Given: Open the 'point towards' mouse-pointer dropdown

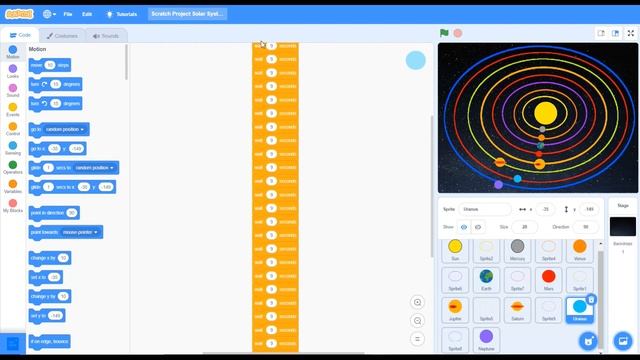Looking at the screenshot, I should [80, 232].
